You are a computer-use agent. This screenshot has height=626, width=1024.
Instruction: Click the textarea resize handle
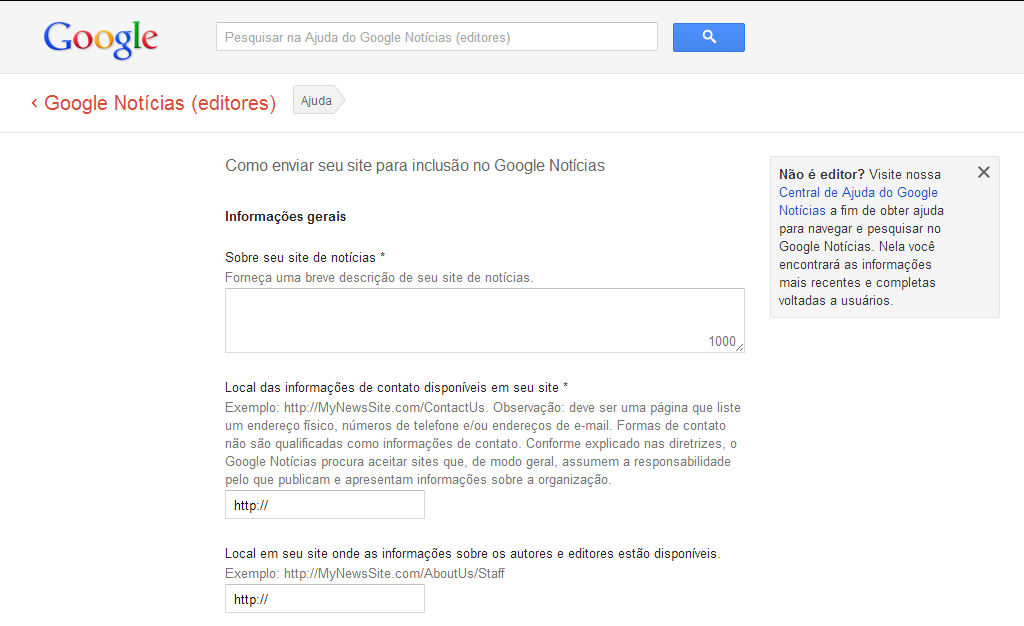pos(740,346)
